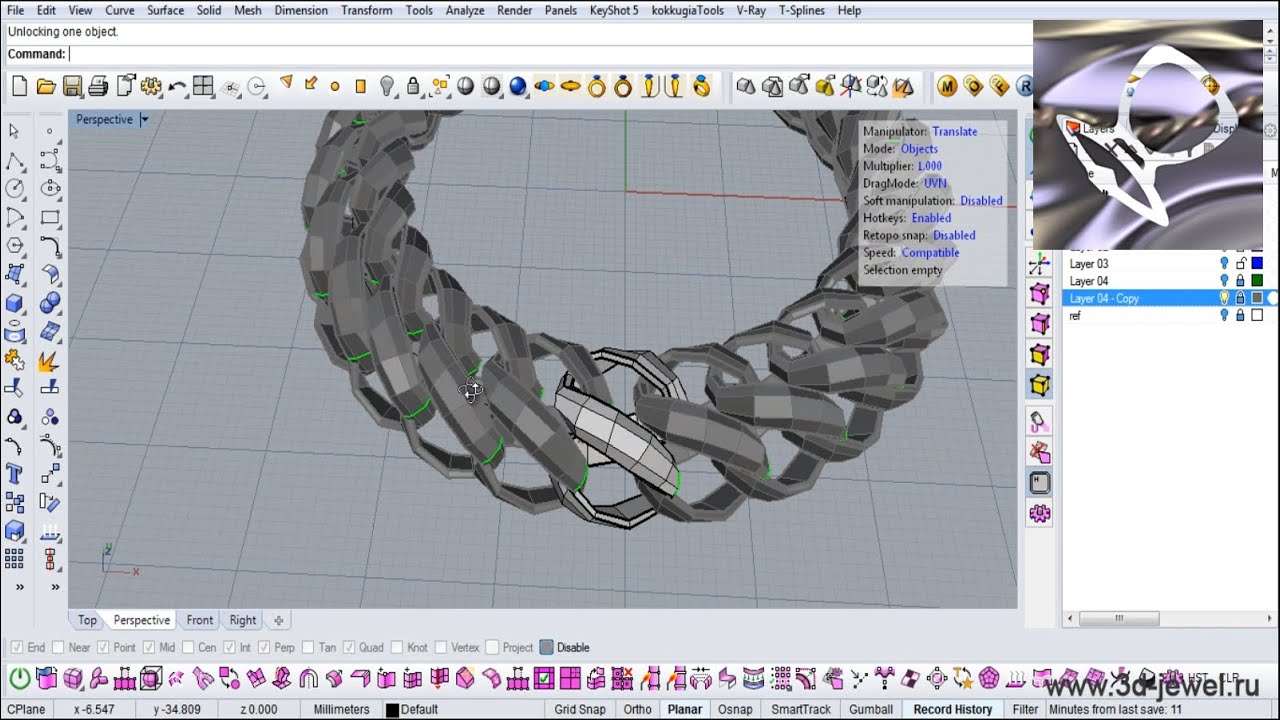Click the Gumball status bar button
The image size is (1280, 720).
pyautogui.click(x=871, y=709)
